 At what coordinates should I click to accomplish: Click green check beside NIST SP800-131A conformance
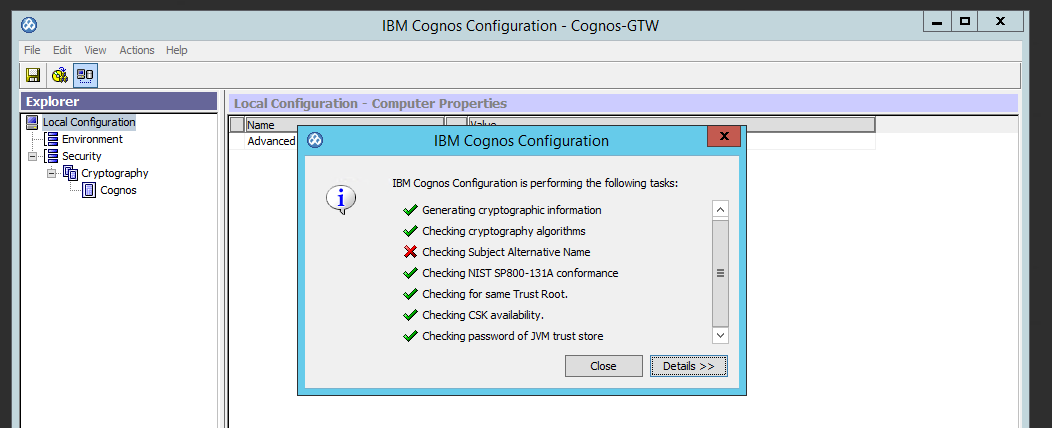click(x=411, y=273)
